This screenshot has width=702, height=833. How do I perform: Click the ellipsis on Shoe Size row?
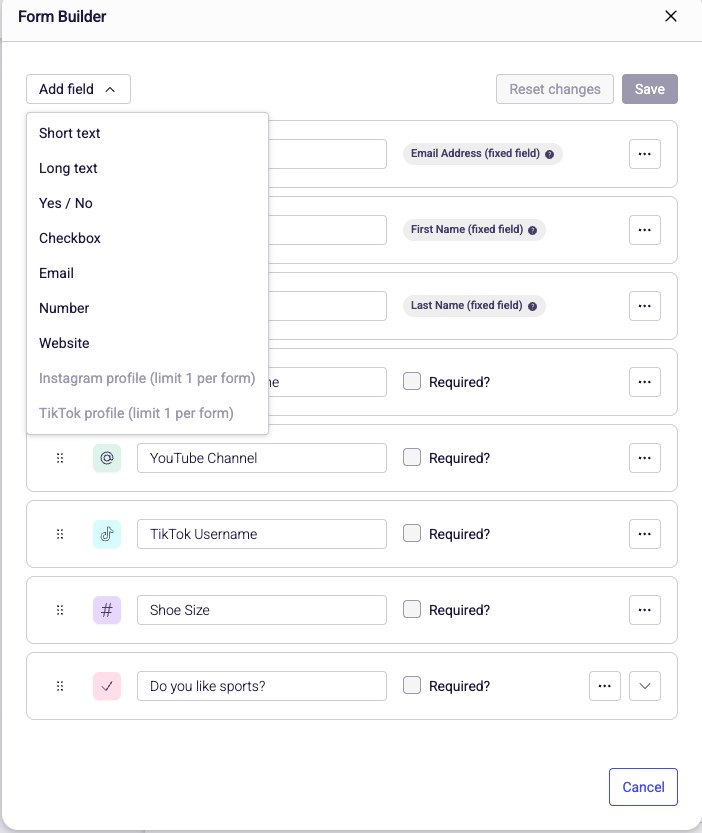(x=645, y=610)
